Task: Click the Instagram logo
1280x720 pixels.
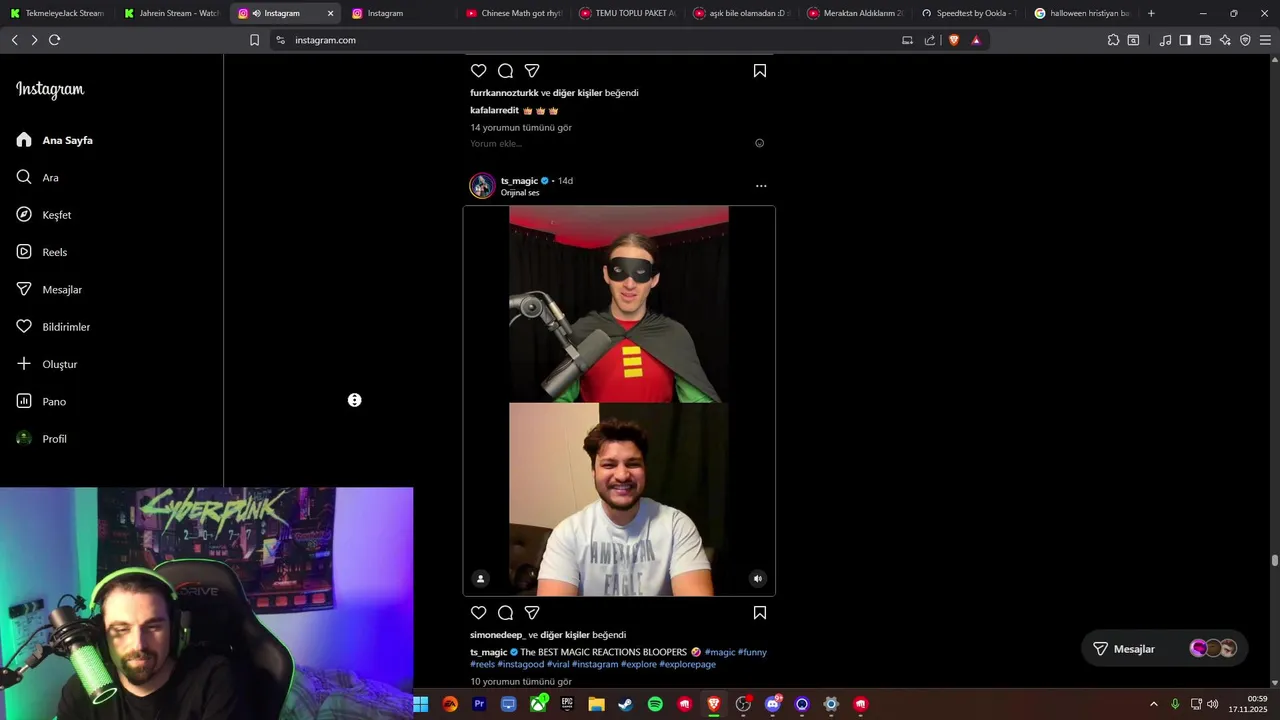Action: point(50,90)
